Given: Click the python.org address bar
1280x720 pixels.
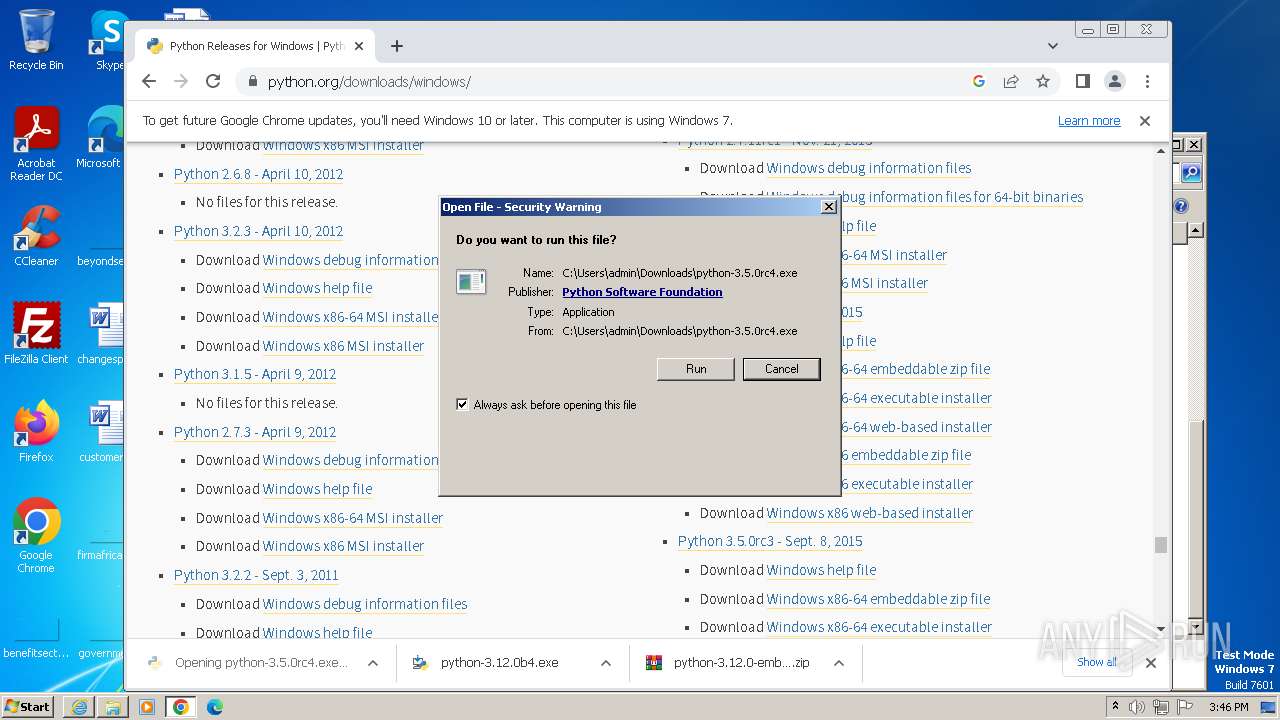Looking at the screenshot, I should [600, 82].
